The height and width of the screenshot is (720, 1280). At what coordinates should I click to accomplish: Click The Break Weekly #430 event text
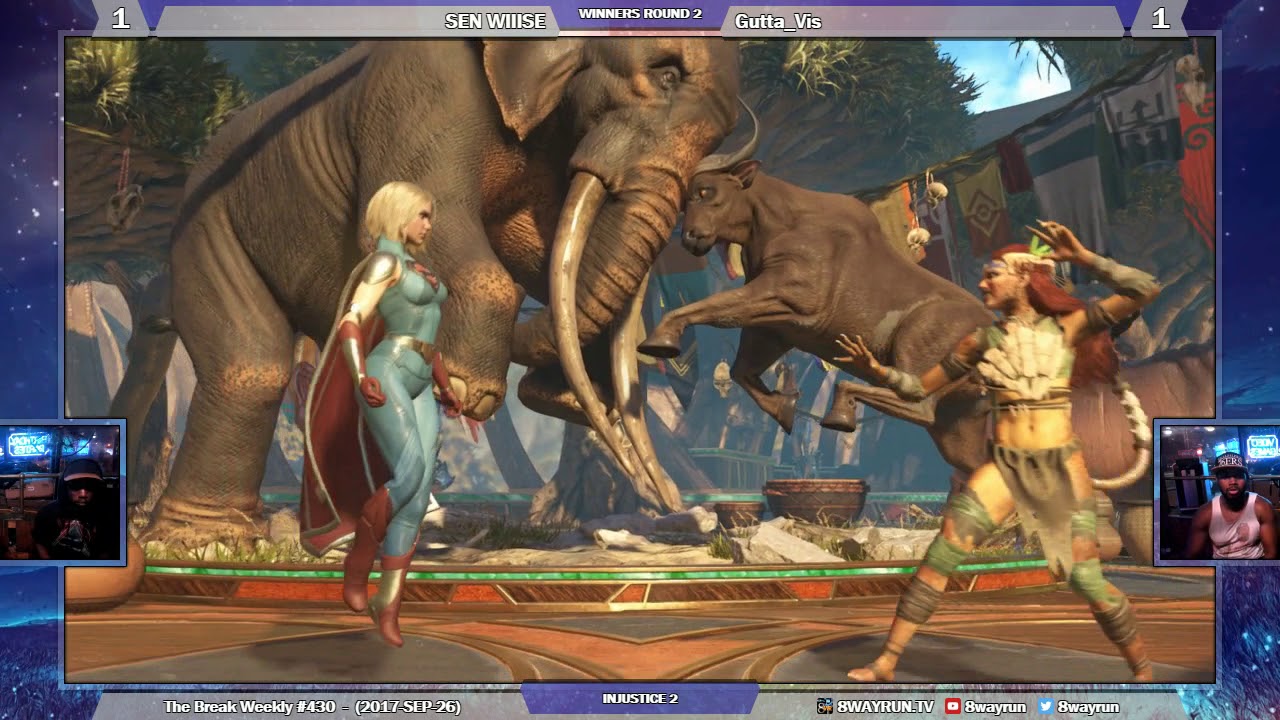pyautogui.click(x=312, y=706)
